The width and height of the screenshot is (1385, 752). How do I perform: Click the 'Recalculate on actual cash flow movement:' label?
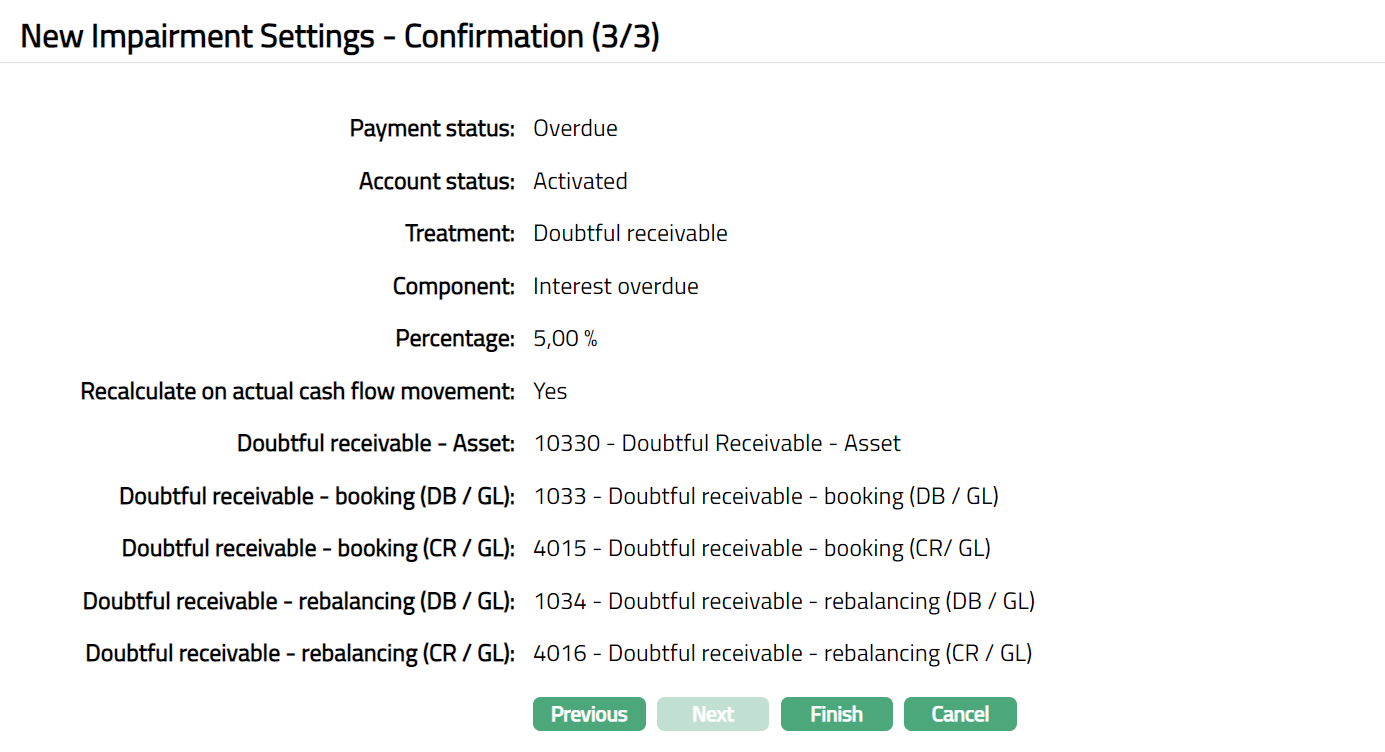(x=298, y=392)
